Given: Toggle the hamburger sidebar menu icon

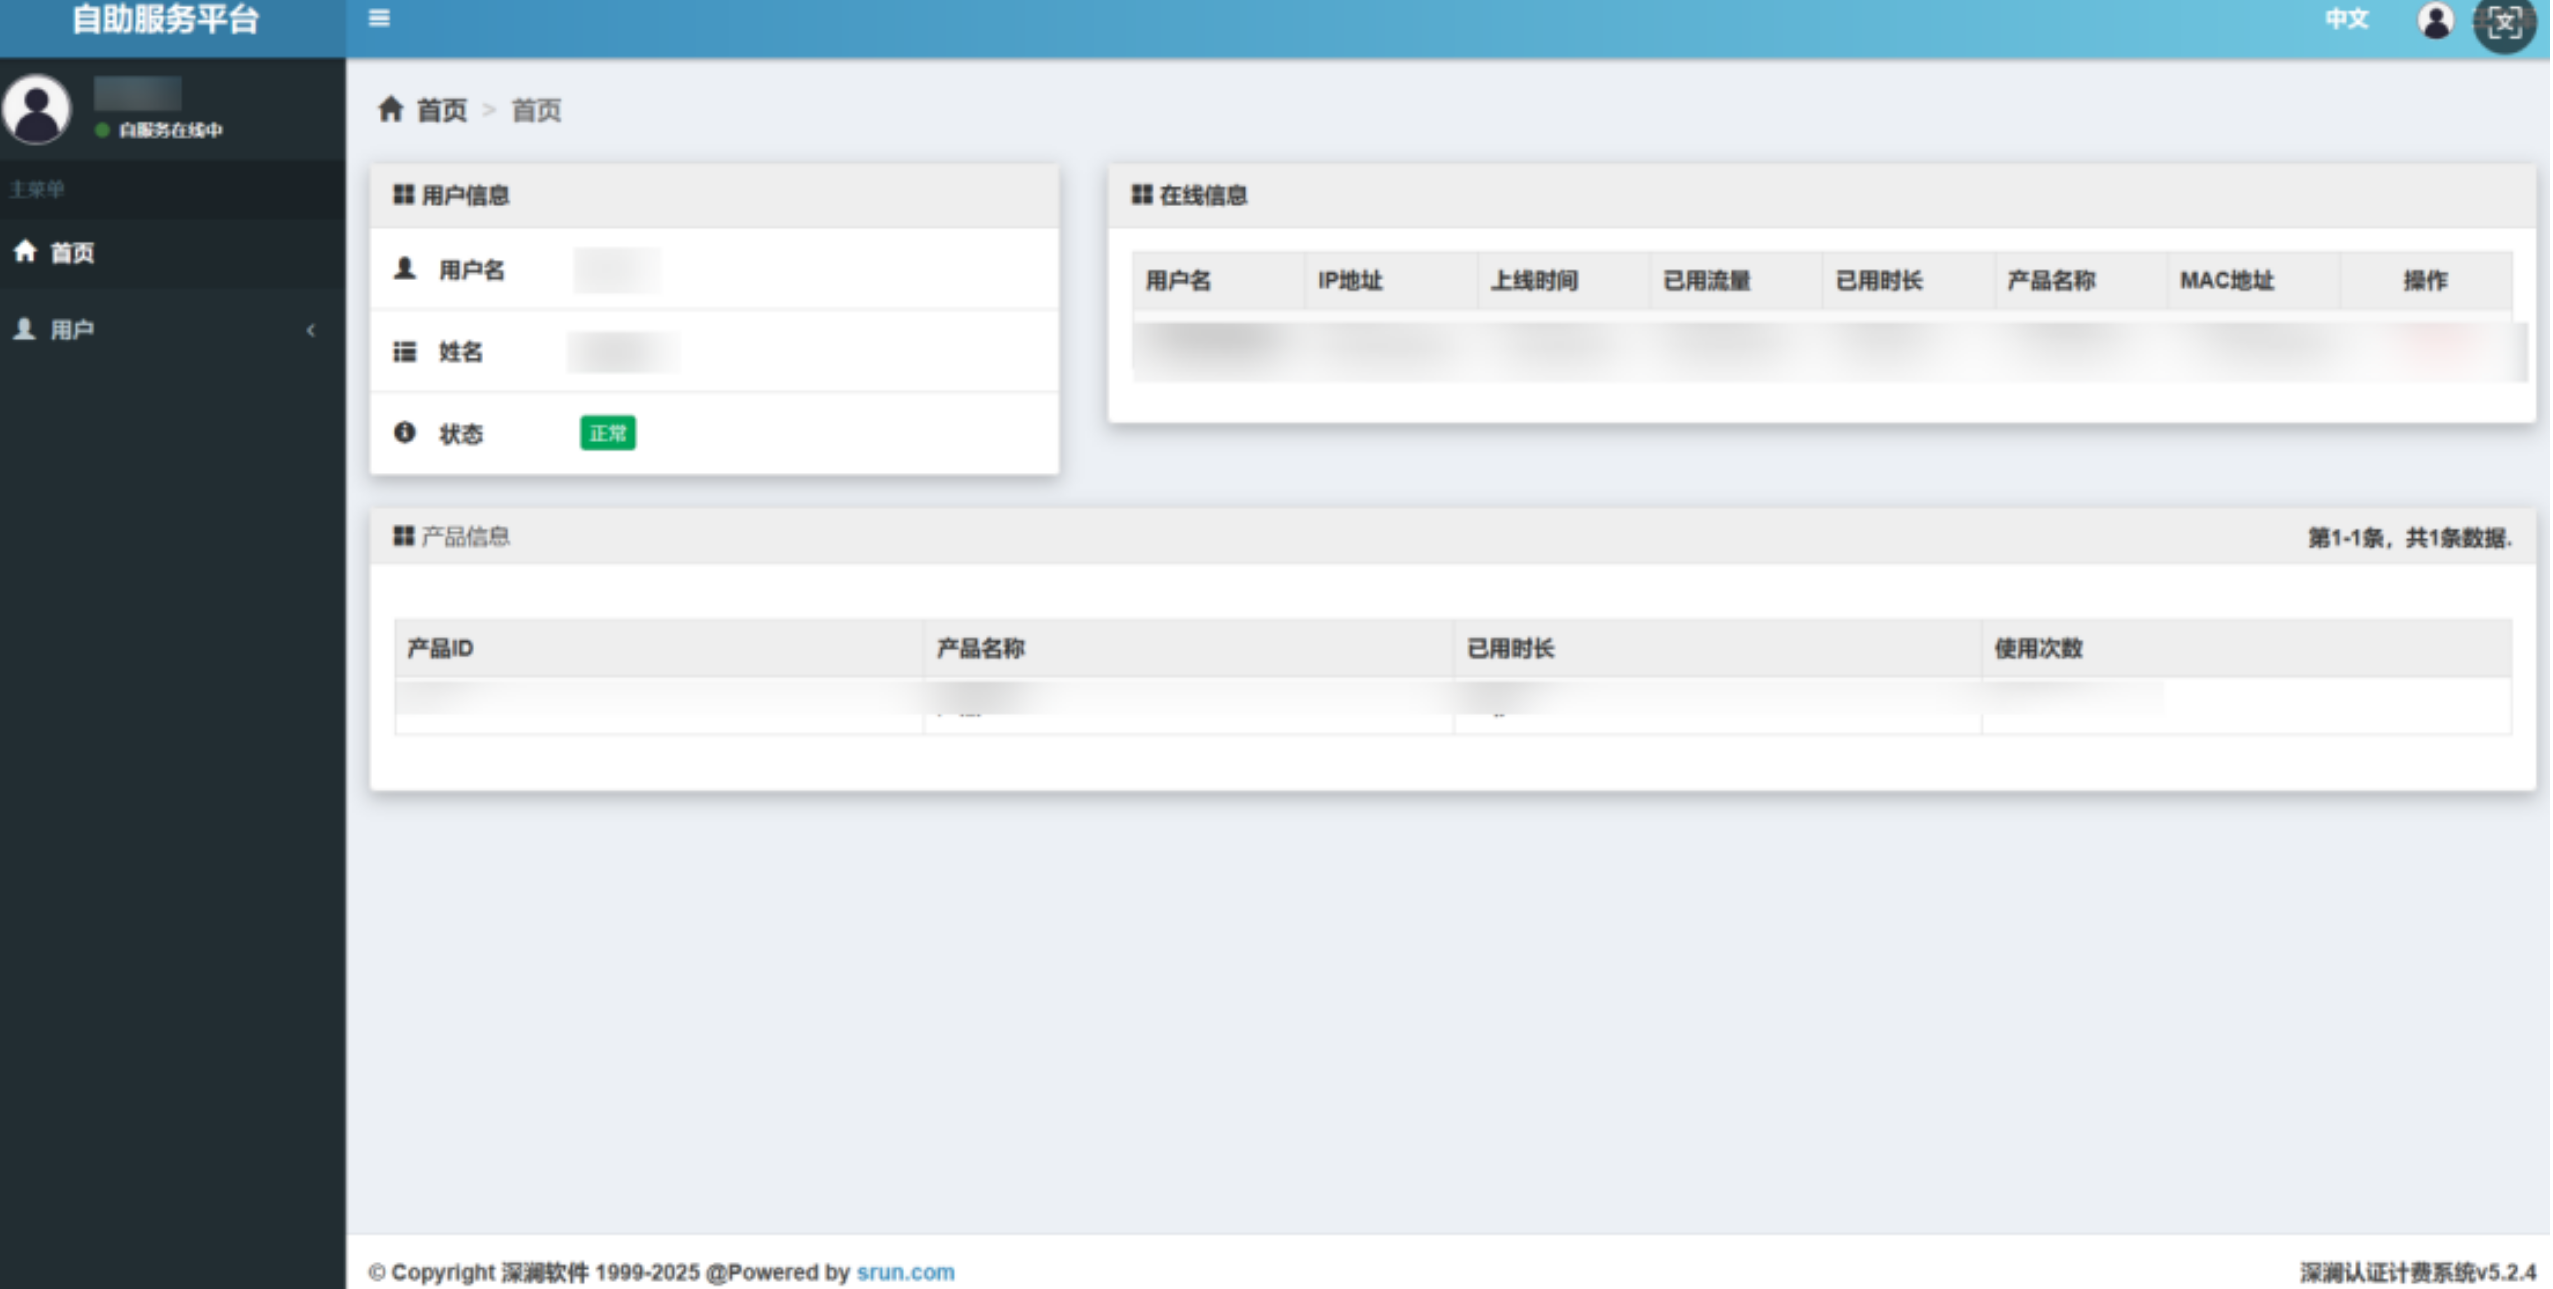Looking at the screenshot, I should coord(379,18).
